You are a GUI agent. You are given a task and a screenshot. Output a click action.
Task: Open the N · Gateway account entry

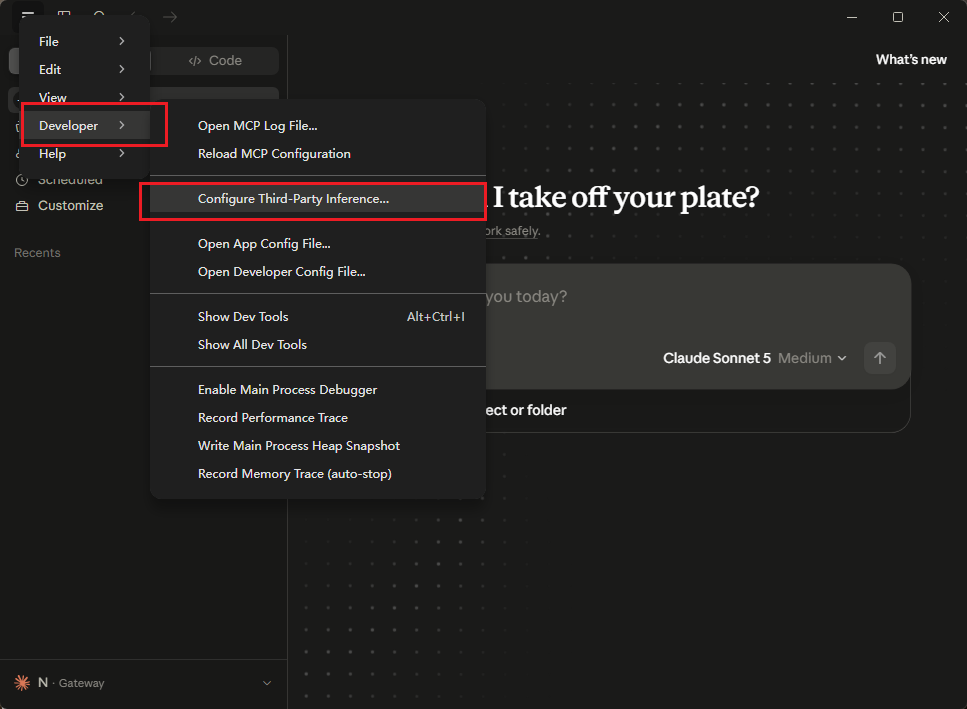coord(143,683)
